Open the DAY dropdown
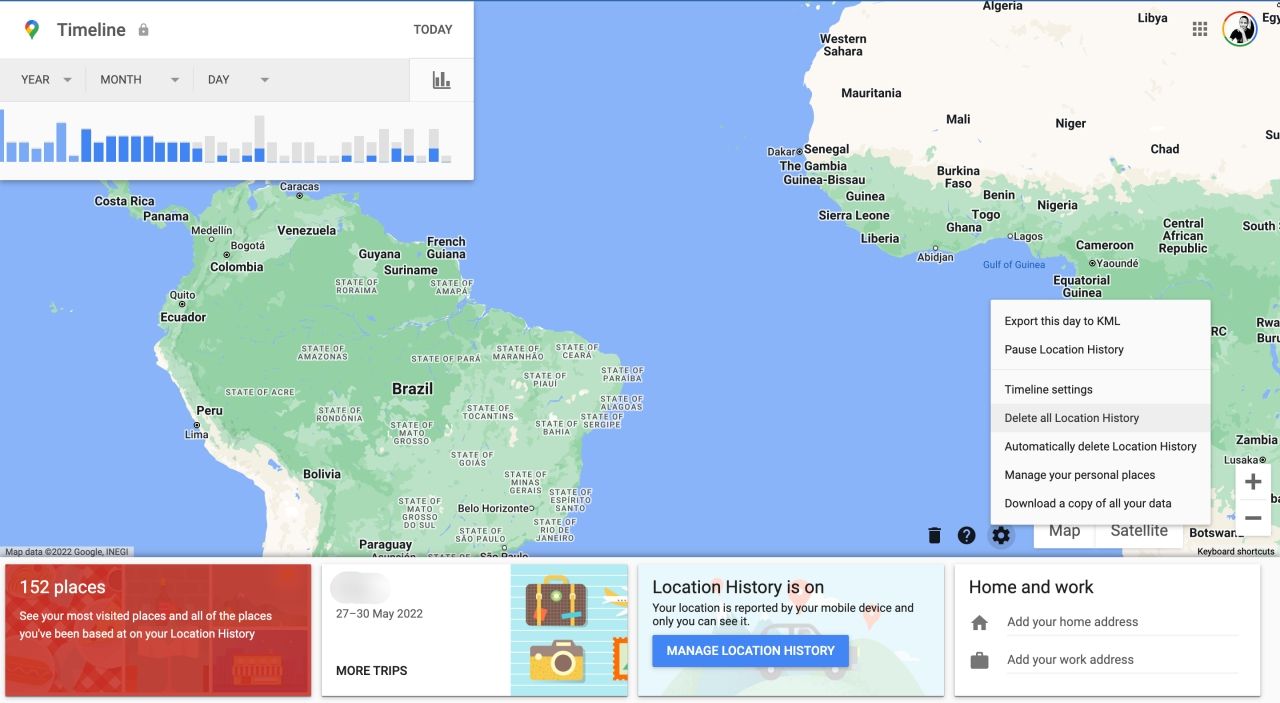 coord(238,80)
